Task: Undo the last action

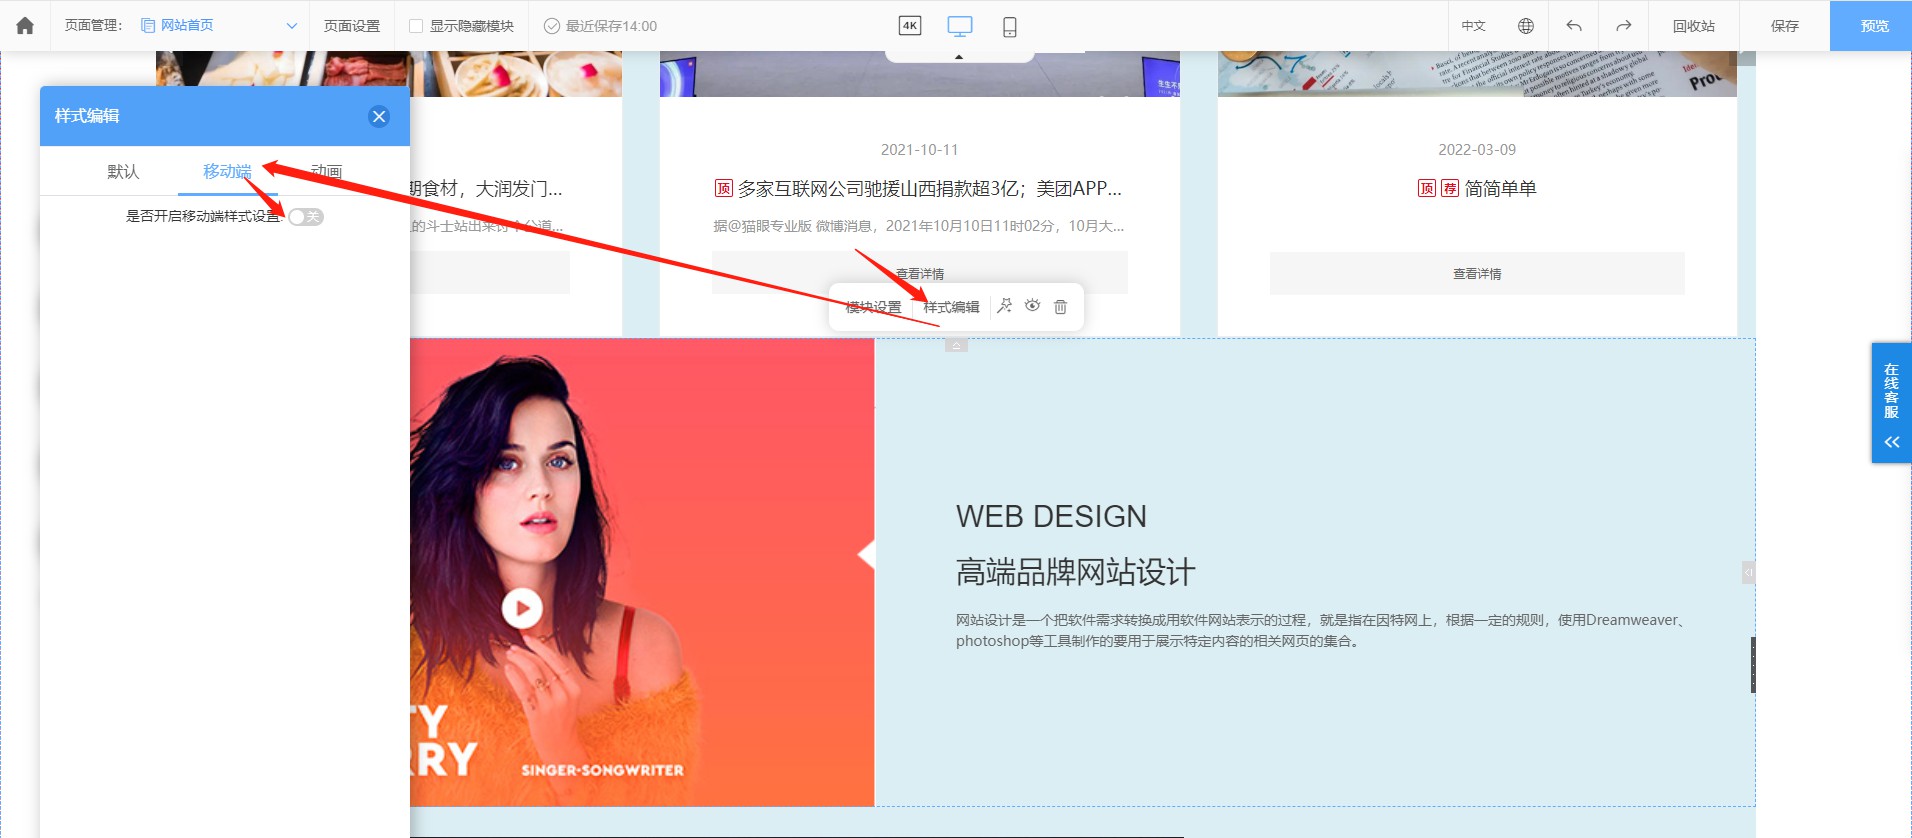Action: pos(1574,26)
